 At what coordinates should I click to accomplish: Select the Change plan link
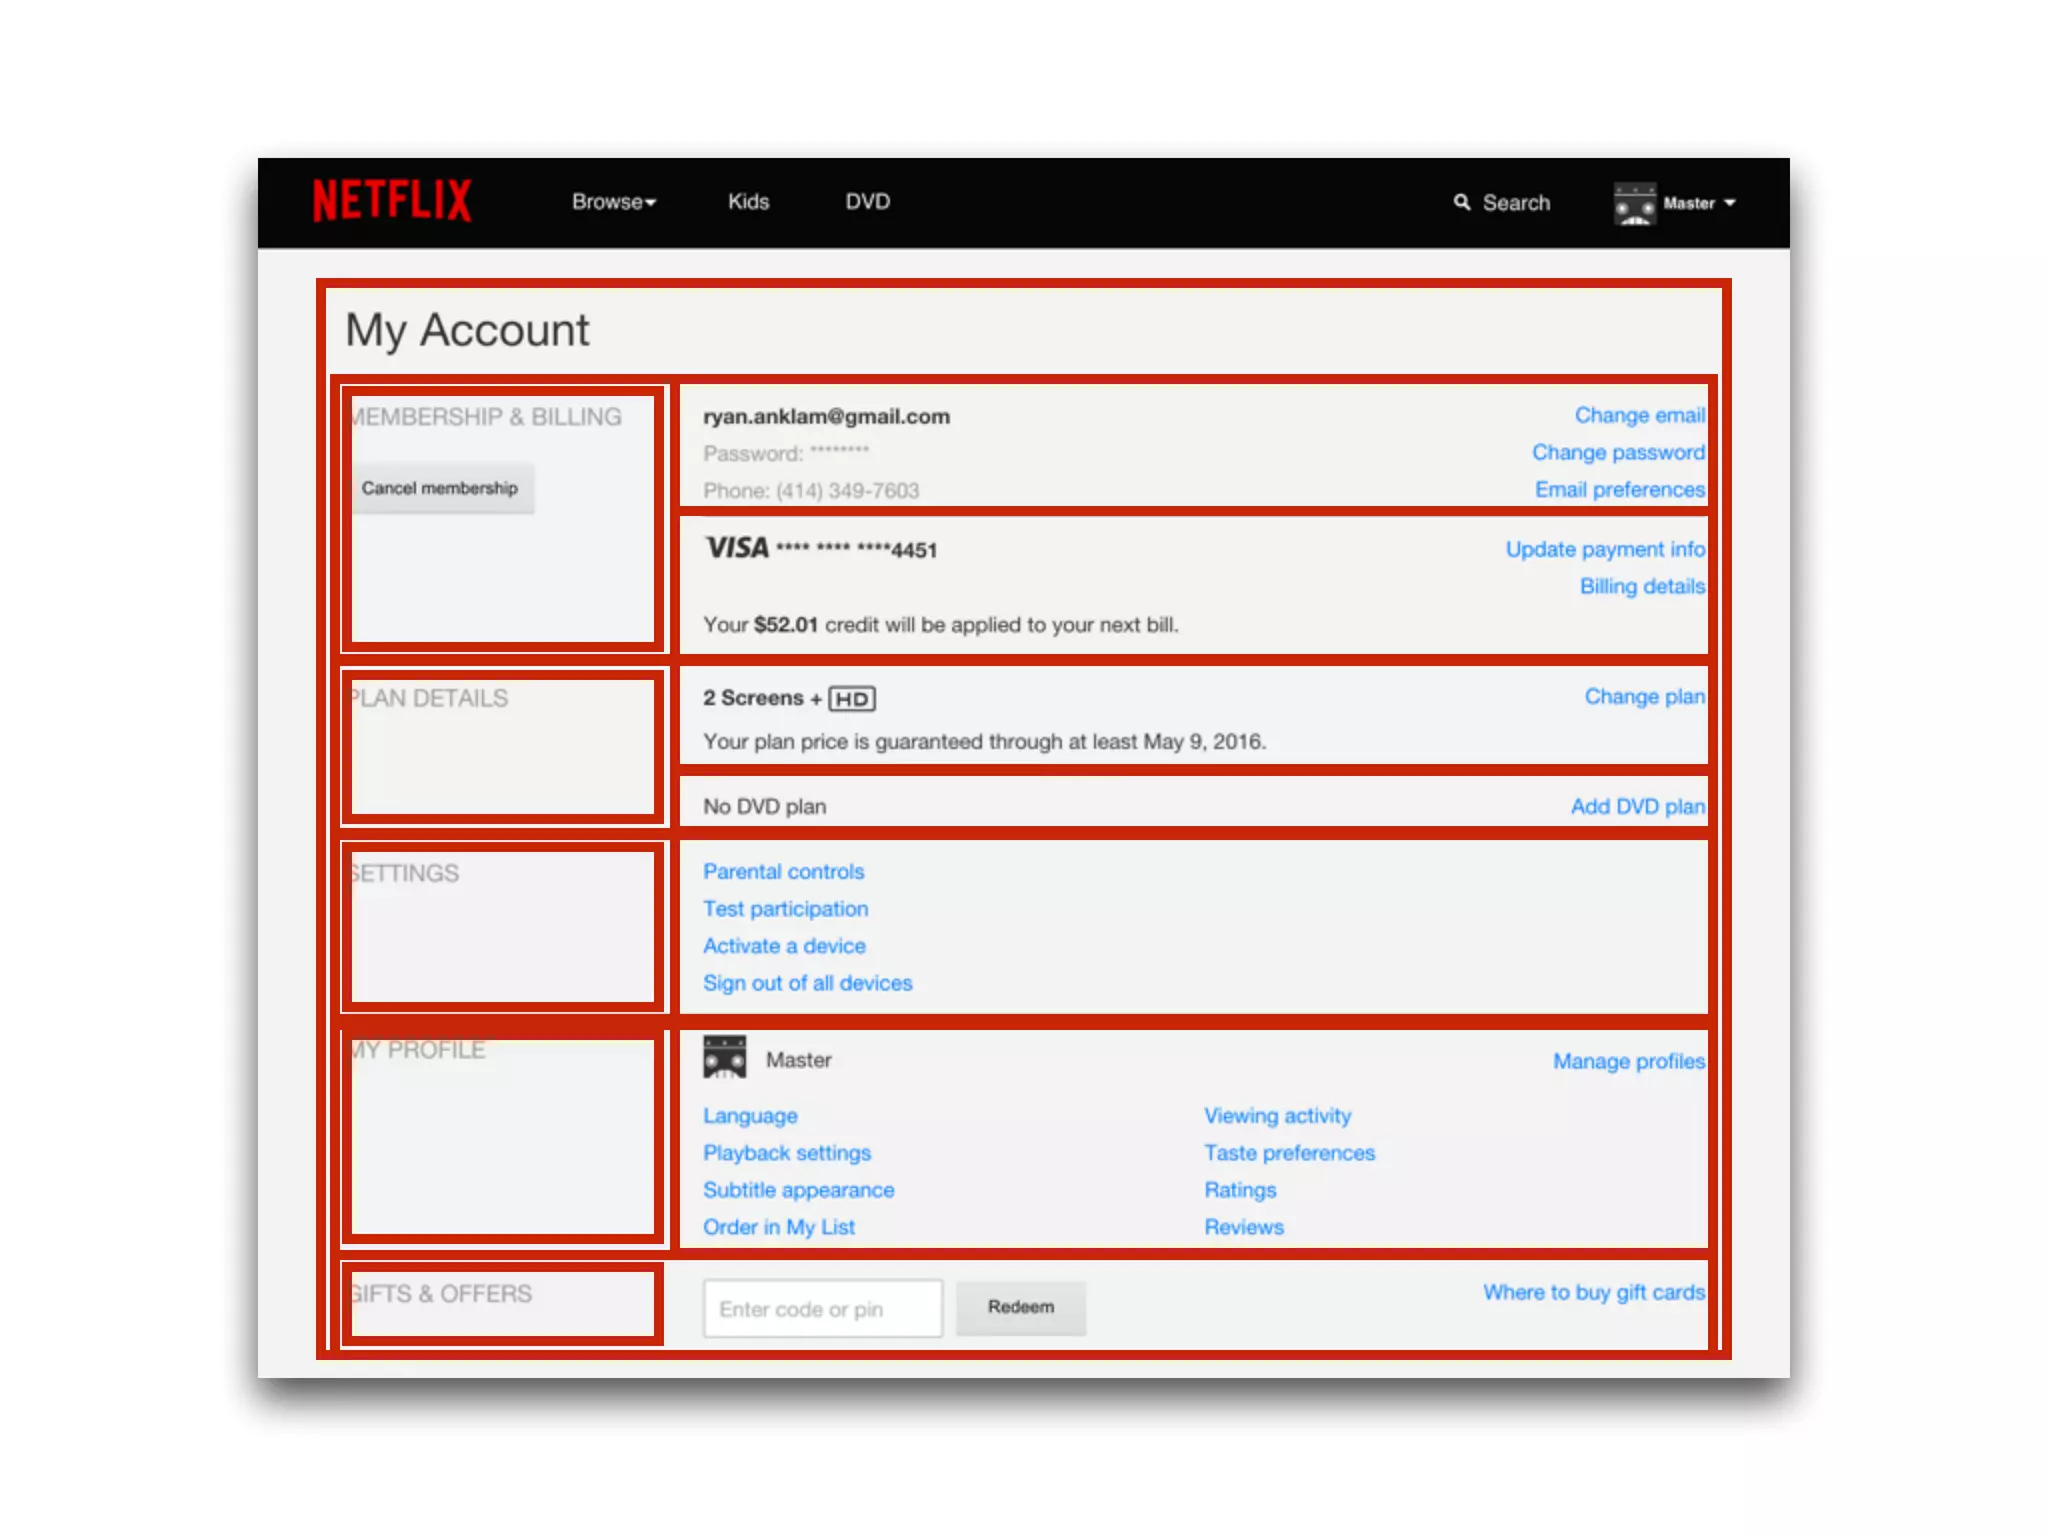coord(1643,696)
